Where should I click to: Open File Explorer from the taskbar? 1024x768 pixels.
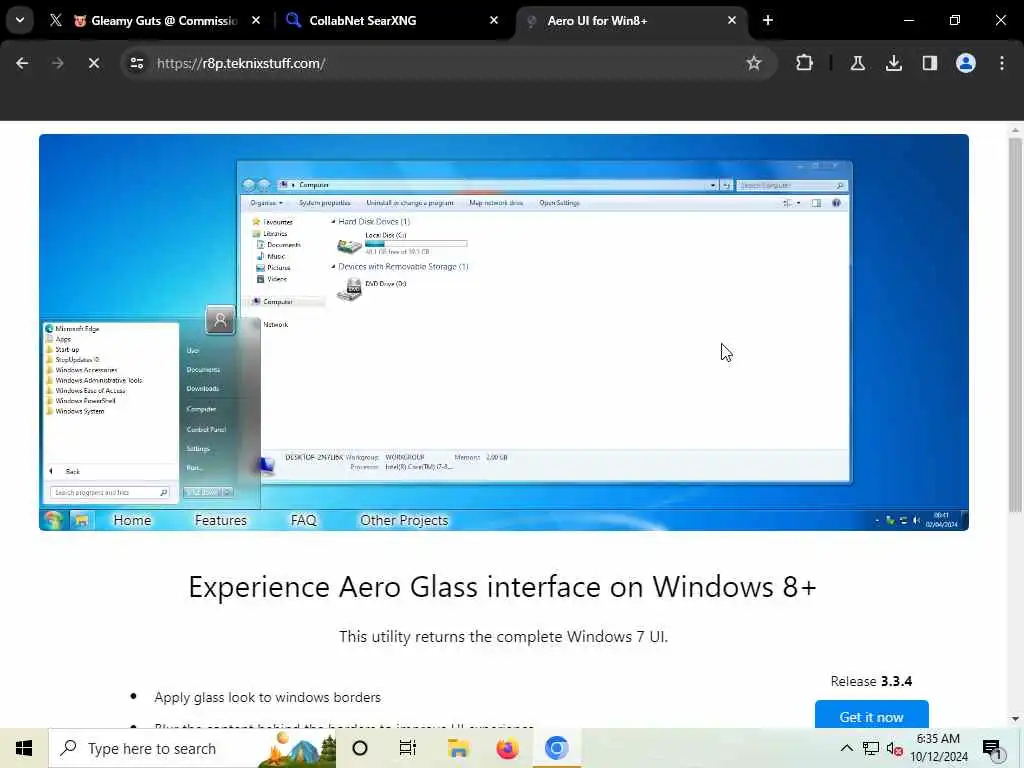coord(458,748)
